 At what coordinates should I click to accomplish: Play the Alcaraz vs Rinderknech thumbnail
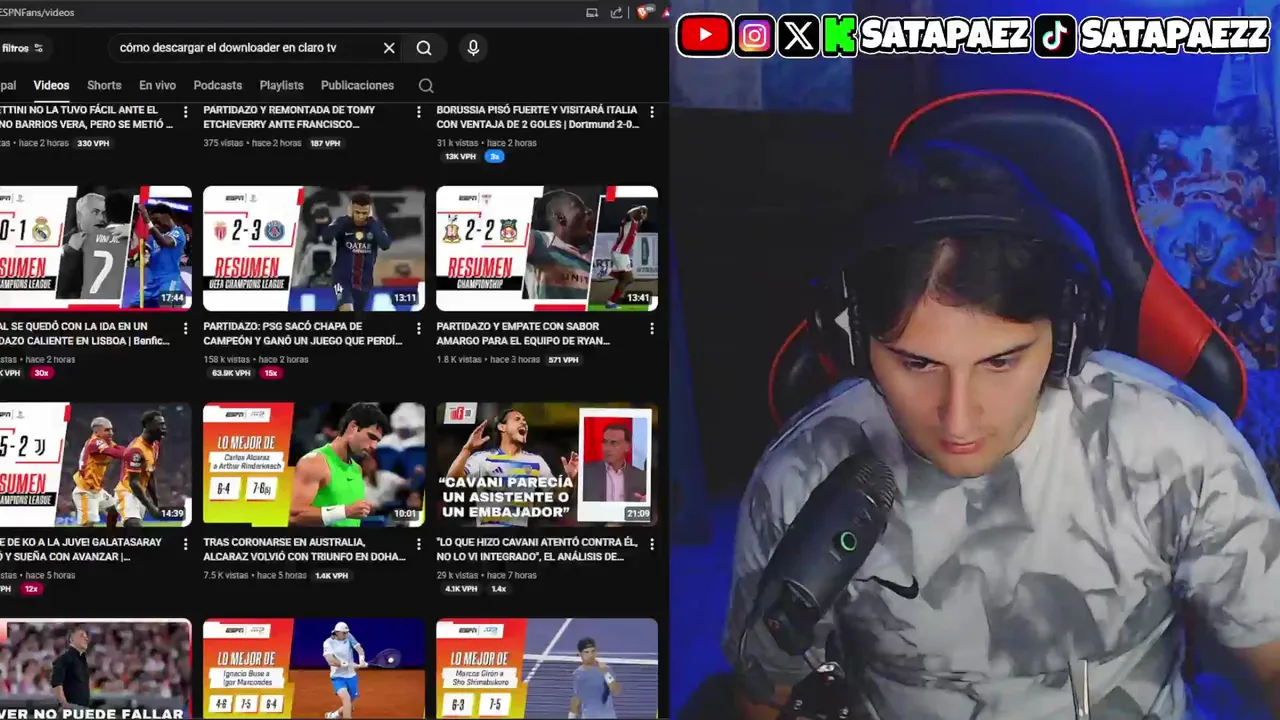pos(314,464)
